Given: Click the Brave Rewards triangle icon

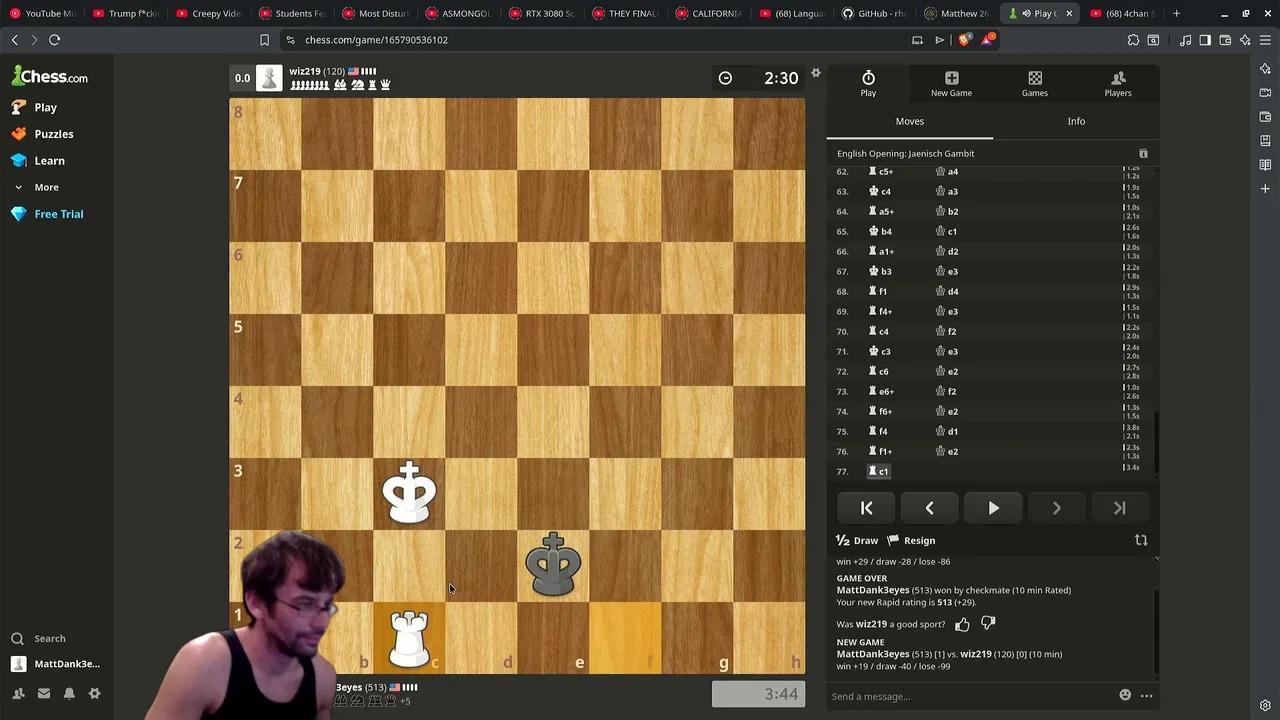Looking at the screenshot, I should tap(988, 40).
